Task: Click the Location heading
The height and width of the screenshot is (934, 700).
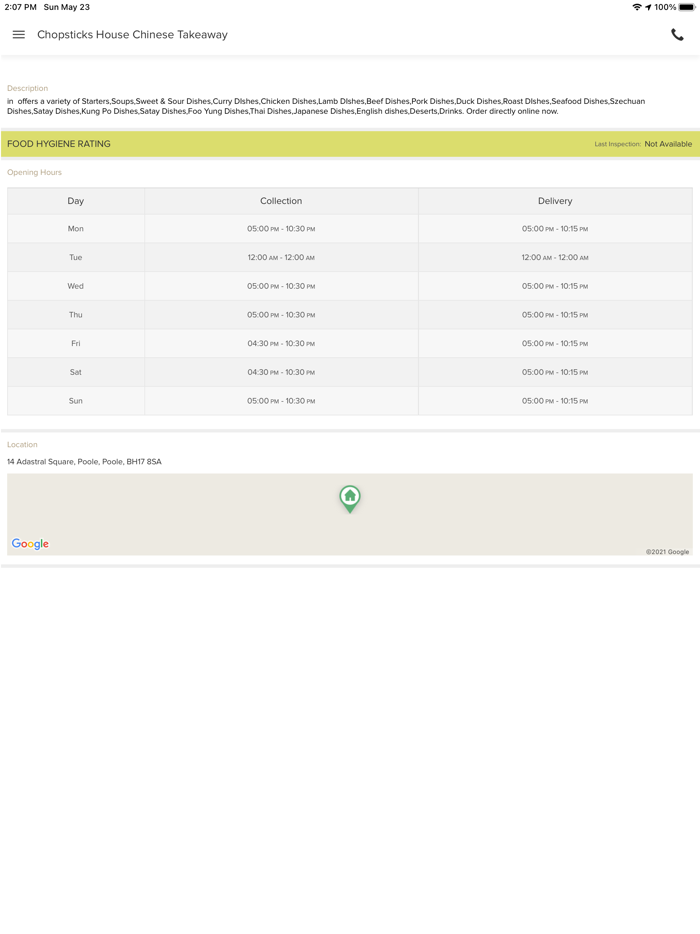Action: pos(22,444)
